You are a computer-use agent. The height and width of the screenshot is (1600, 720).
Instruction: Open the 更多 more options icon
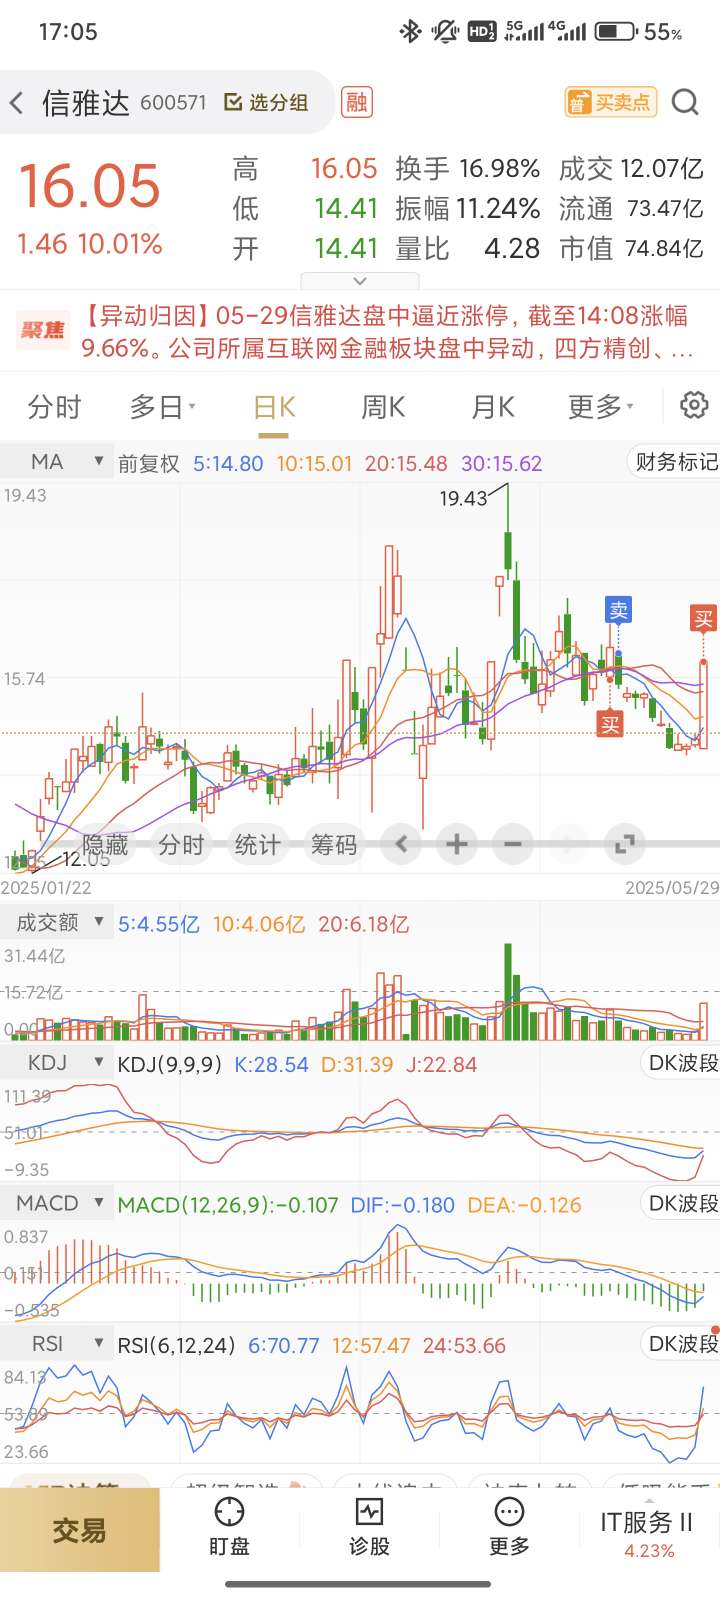coord(509,1528)
